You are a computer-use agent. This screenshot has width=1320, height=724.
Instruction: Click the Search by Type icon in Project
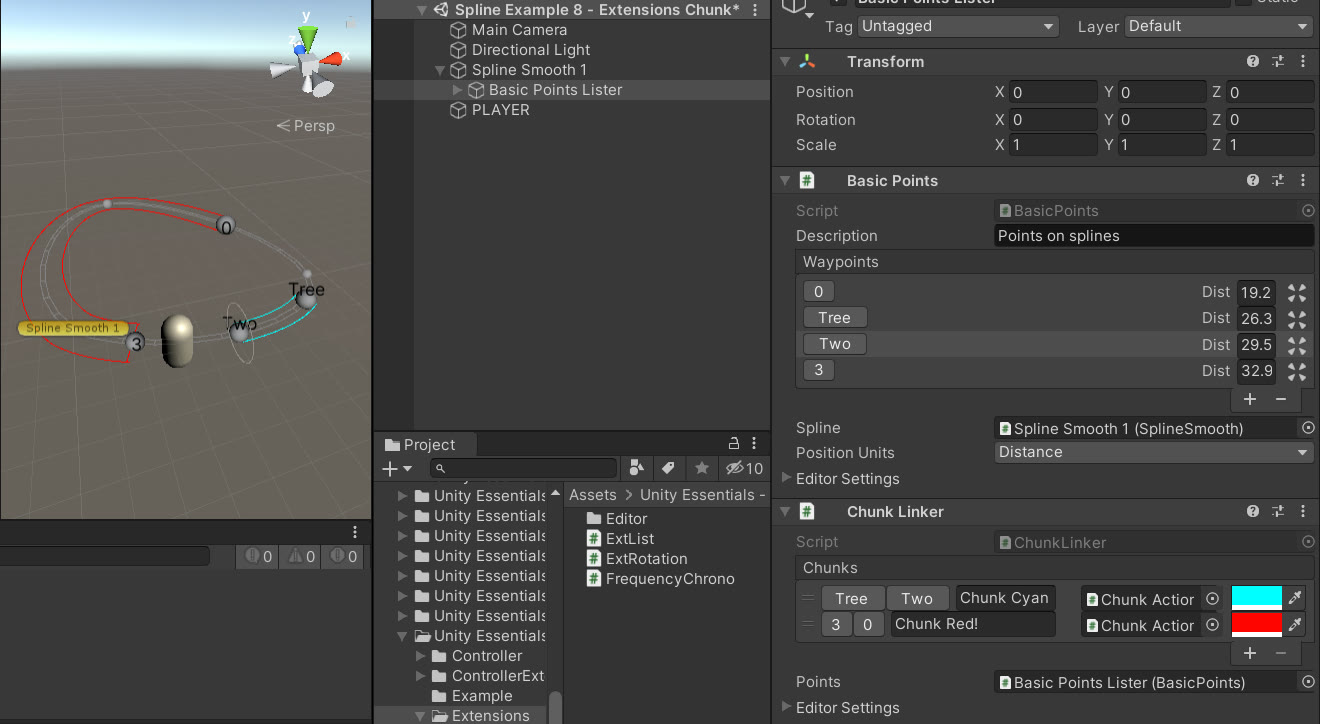pos(636,468)
